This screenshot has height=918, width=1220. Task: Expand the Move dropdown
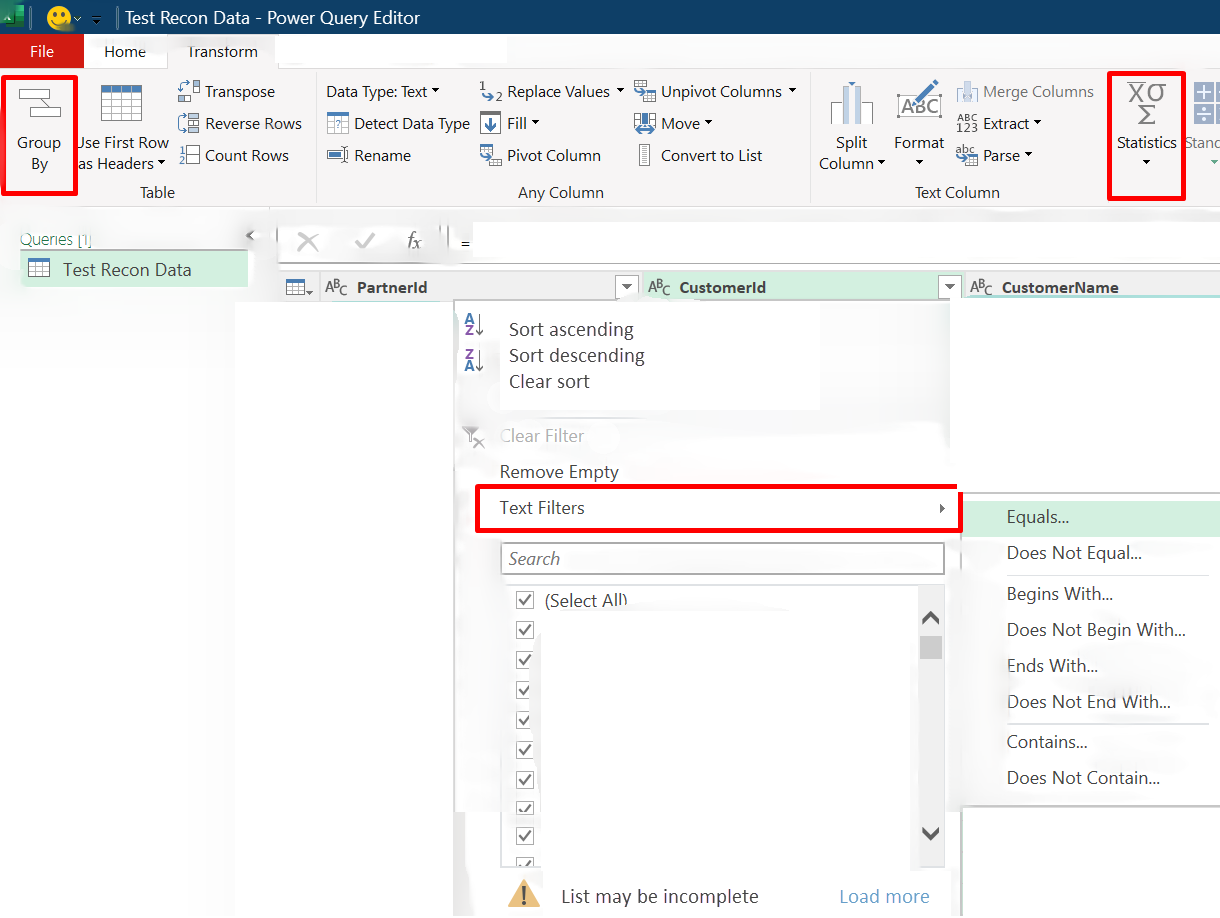click(673, 123)
